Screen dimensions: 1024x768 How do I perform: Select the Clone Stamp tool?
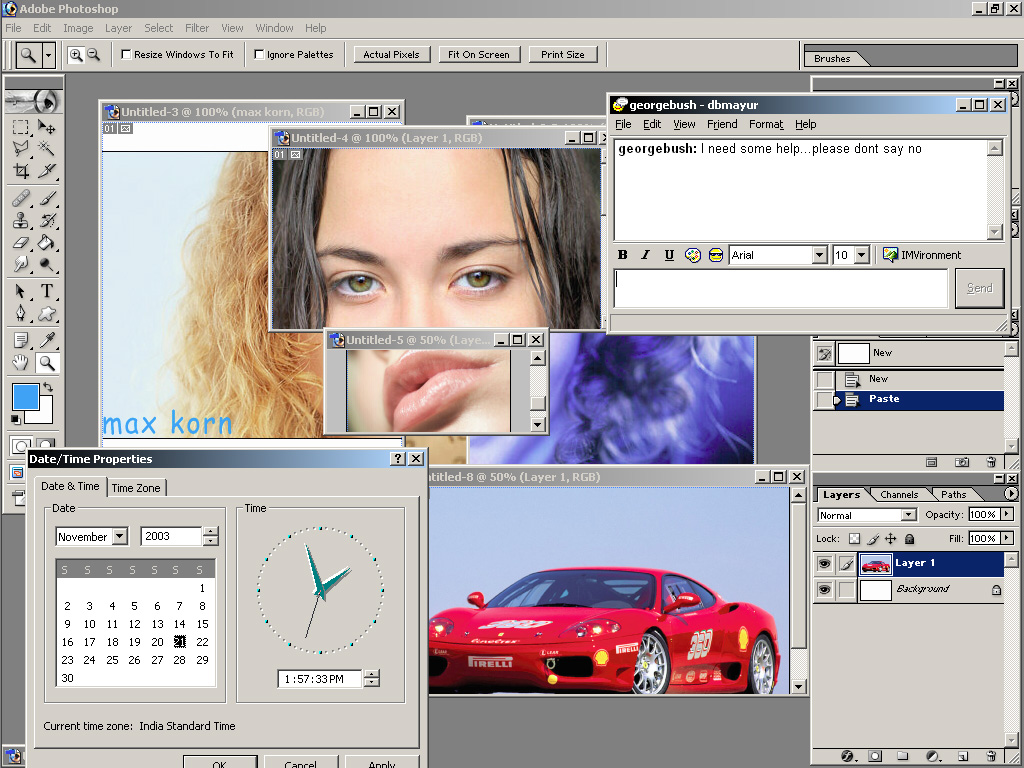(x=21, y=220)
